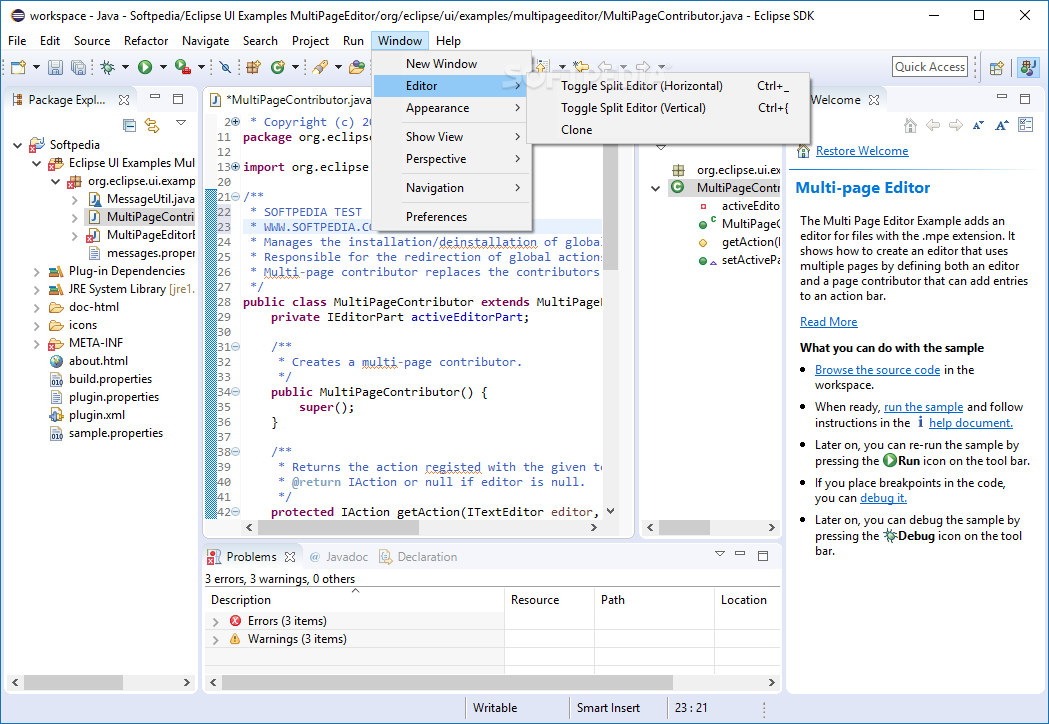Click the New wizard toolbar icon
1049x724 pixels.
(18, 67)
